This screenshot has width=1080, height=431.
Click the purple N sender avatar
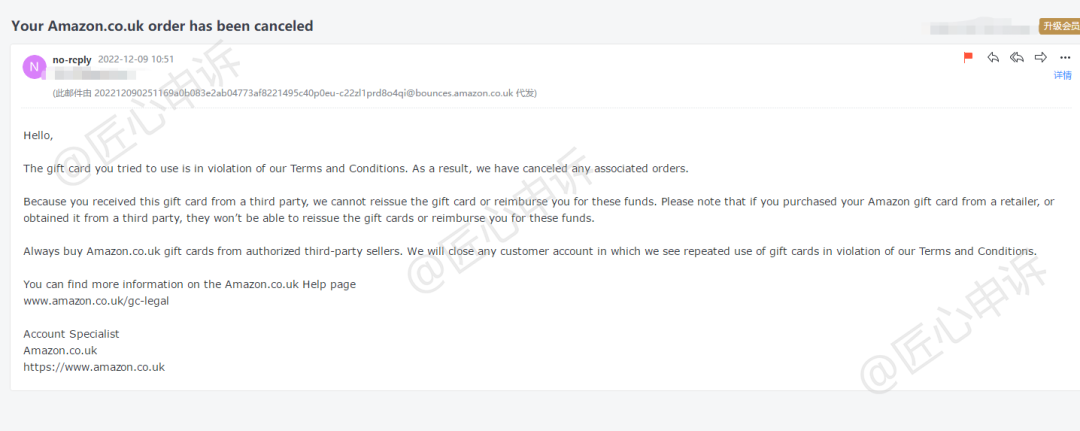34,67
